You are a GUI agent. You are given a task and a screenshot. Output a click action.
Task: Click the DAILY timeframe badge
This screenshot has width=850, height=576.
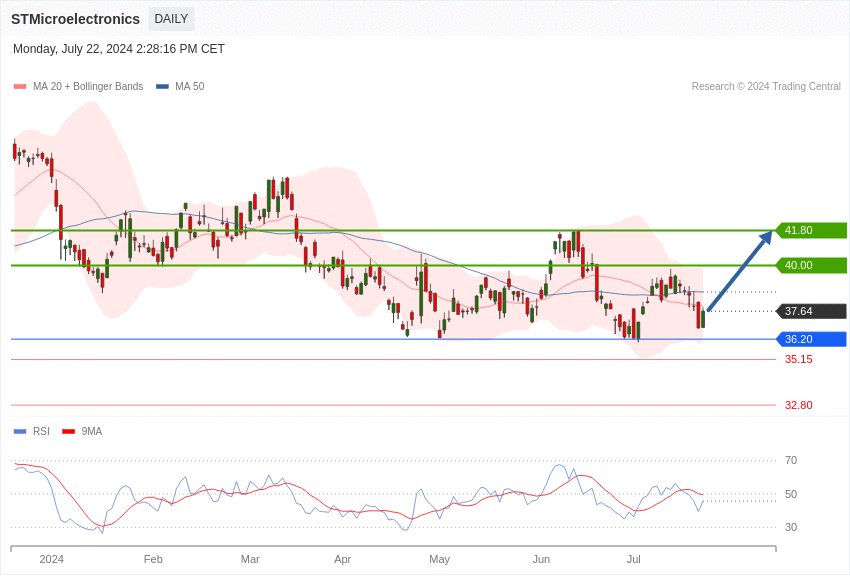(x=171, y=19)
